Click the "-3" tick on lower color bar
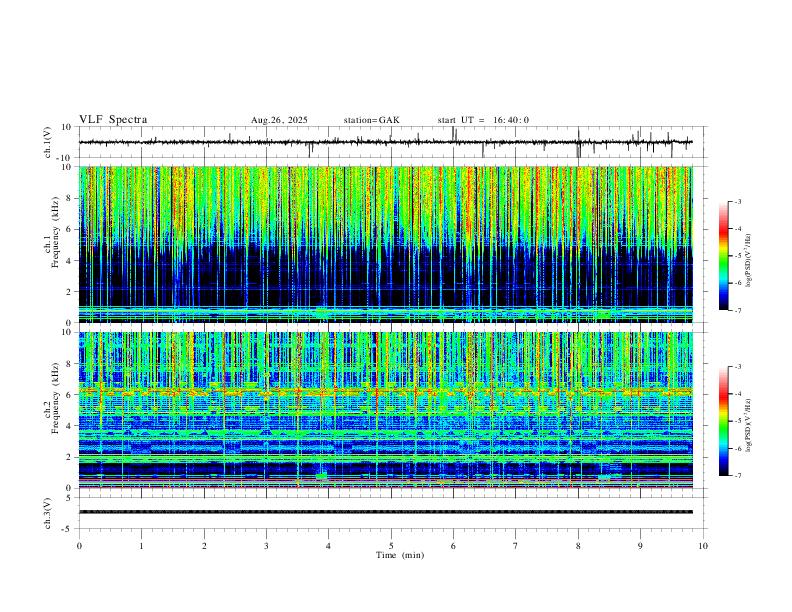Viewport: 792px width, 612px height. [737, 367]
